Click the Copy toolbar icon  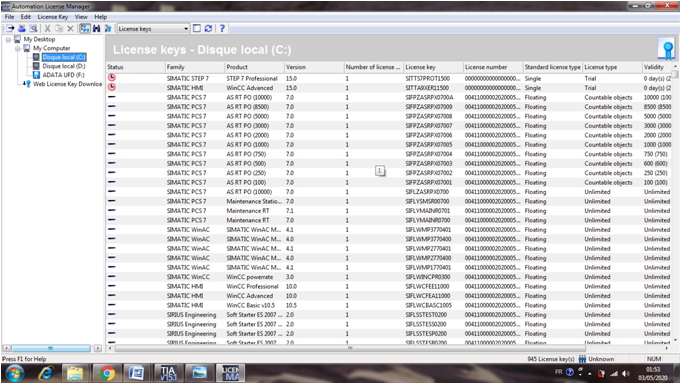pos(59,28)
